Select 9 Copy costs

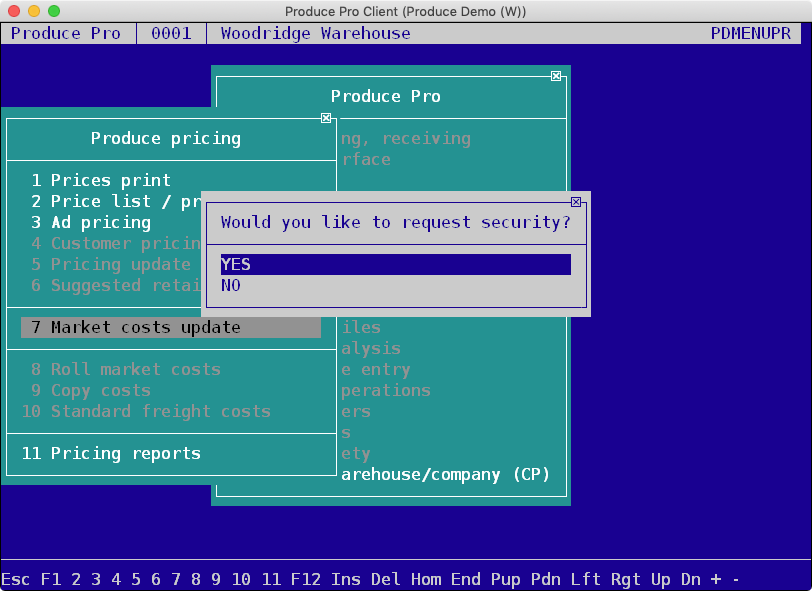[x=91, y=391]
